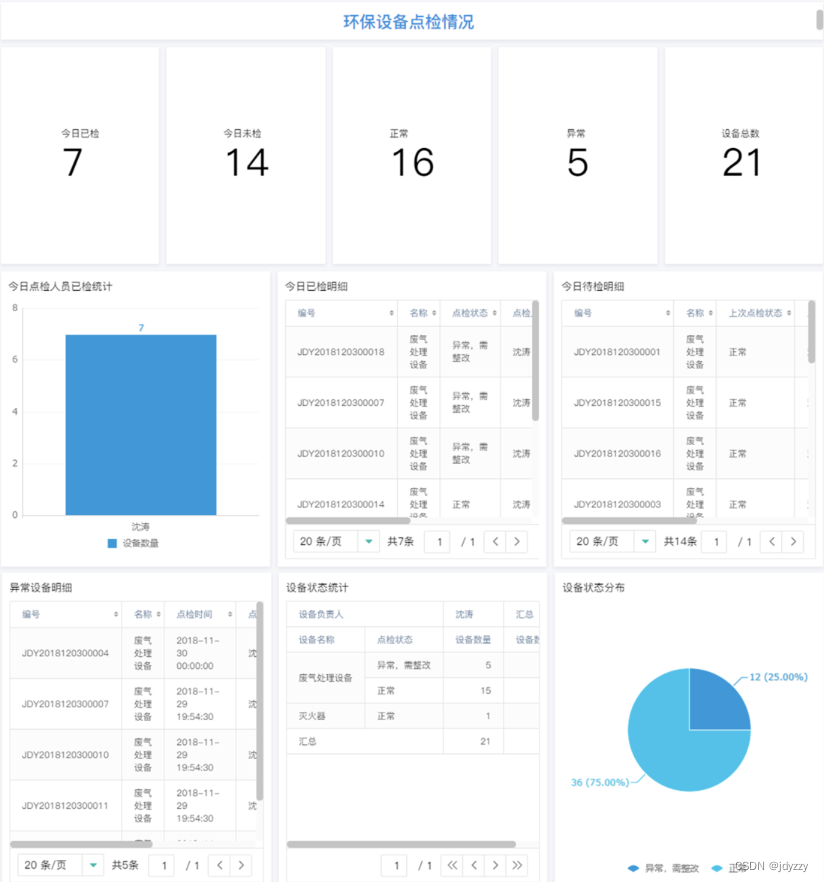Click 设备负责人 header in 设备状态统计
This screenshot has width=824, height=882.
365,614
